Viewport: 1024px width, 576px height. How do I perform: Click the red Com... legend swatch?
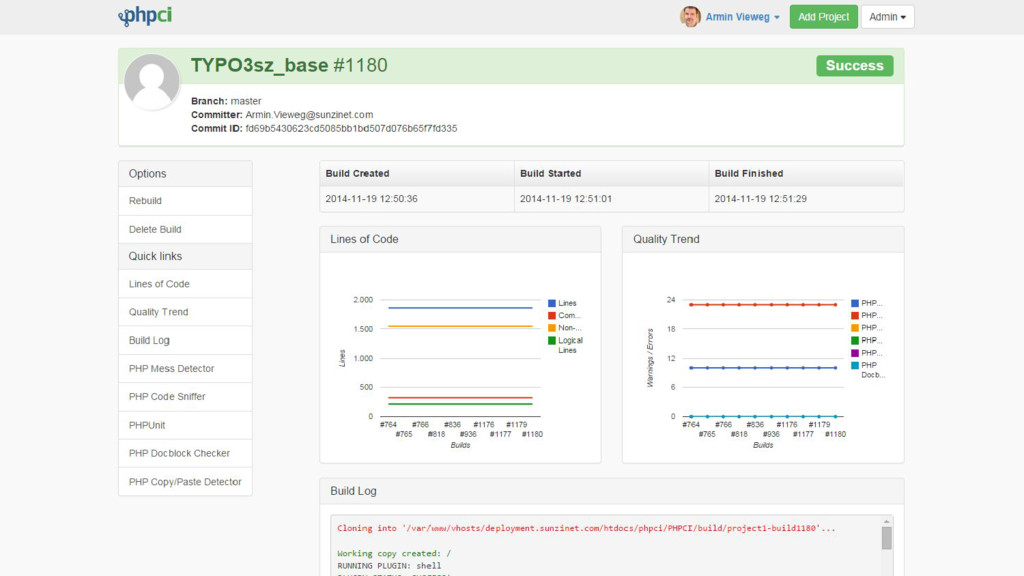point(552,315)
